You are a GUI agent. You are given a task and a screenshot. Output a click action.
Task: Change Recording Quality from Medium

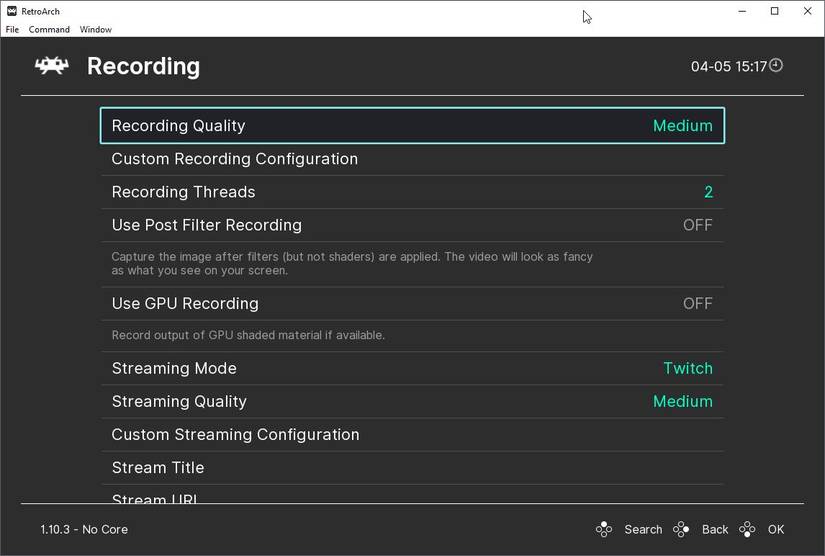(682, 126)
